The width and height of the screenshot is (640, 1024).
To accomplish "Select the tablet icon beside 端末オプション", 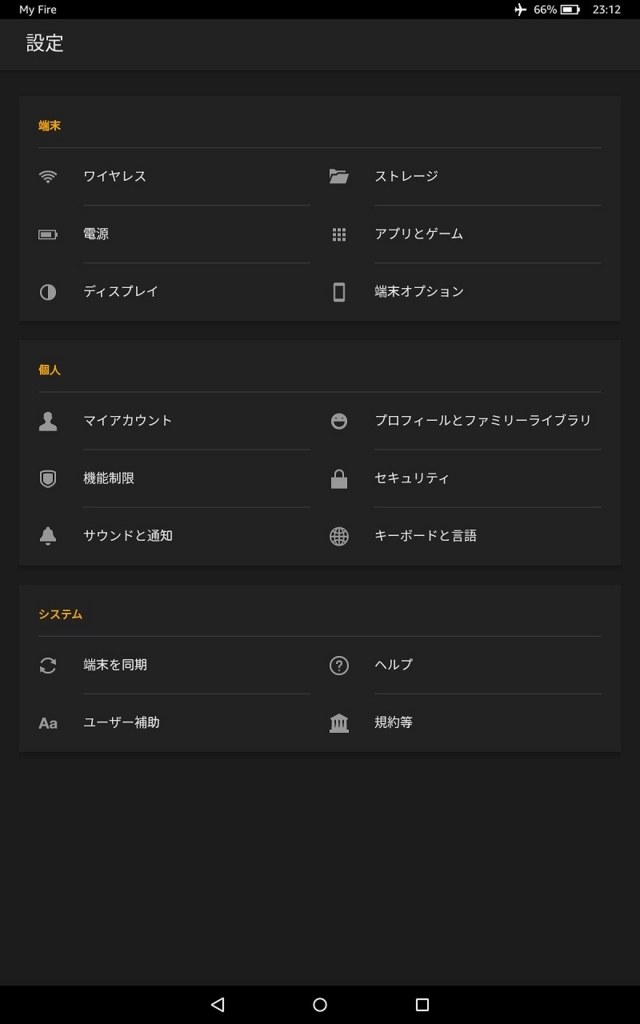I will (338, 291).
